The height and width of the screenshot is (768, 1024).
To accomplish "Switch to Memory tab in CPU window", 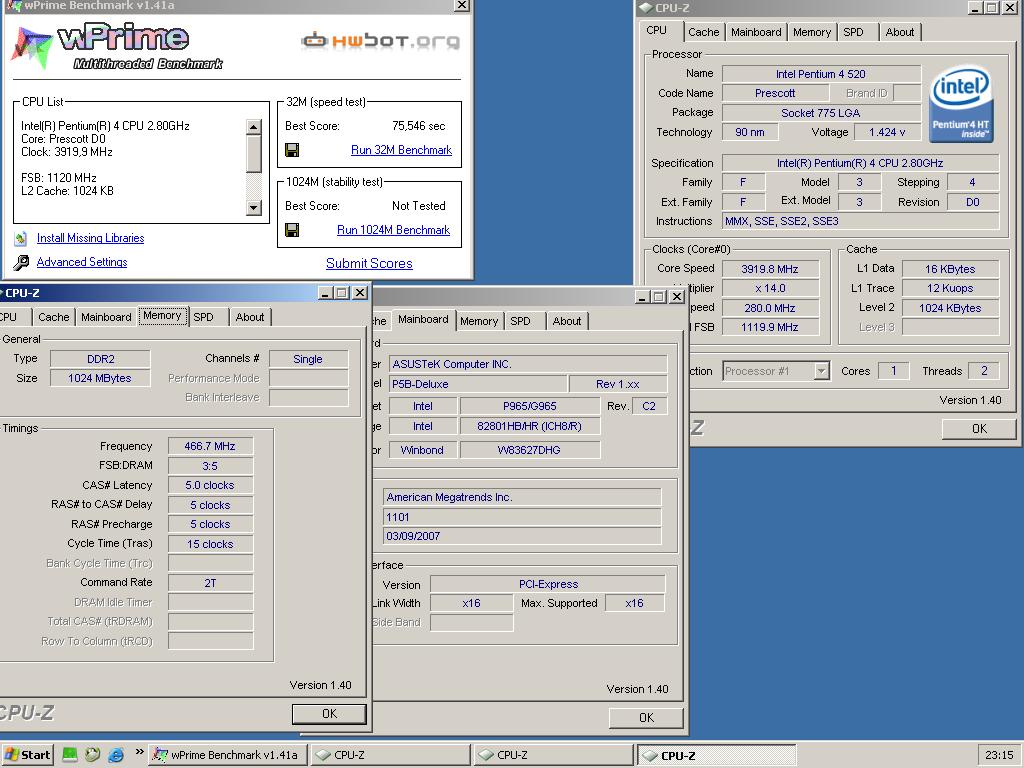I will point(812,32).
